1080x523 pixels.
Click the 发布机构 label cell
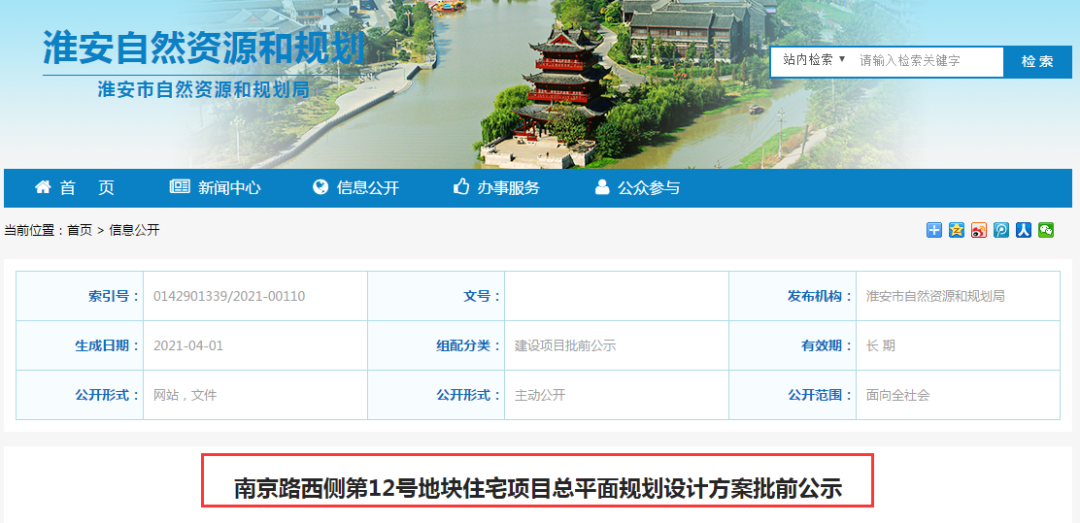pyautogui.click(x=792, y=296)
